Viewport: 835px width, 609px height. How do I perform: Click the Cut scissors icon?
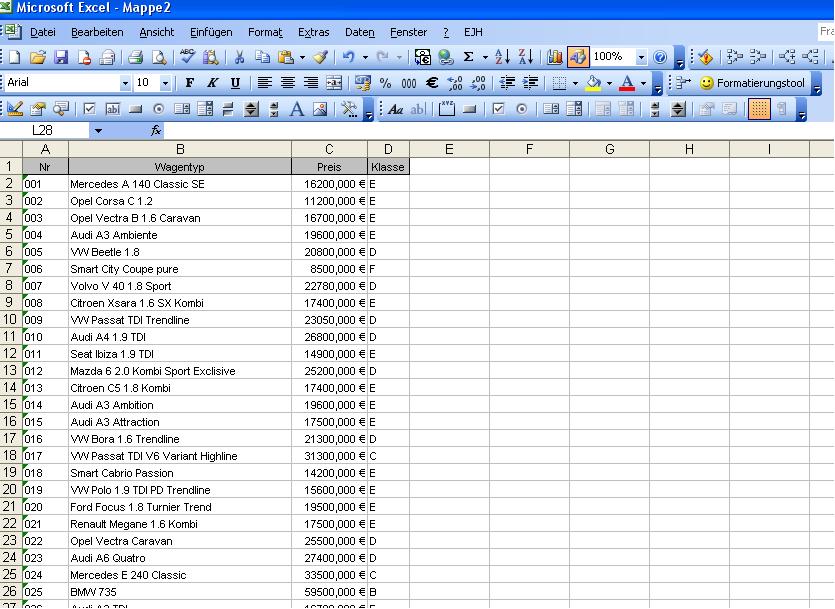coord(239,58)
